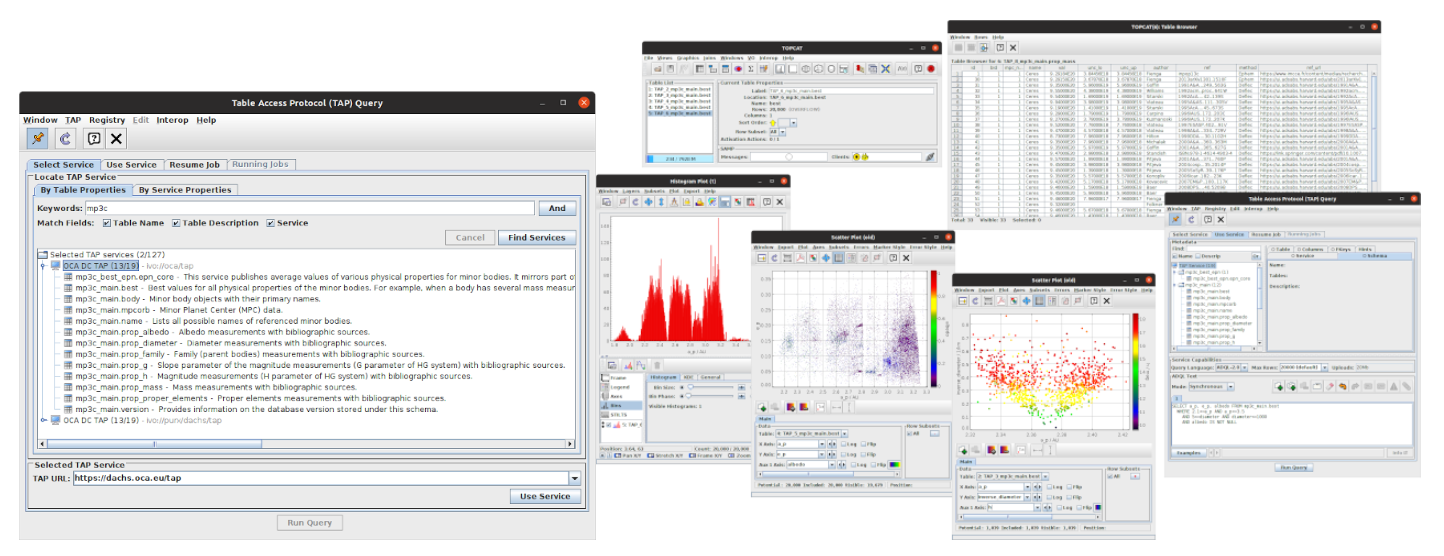The height and width of the screenshot is (556, 1444).
Task: Click the Use Service button
Action: pyautogui.click(x=544, y=496)
